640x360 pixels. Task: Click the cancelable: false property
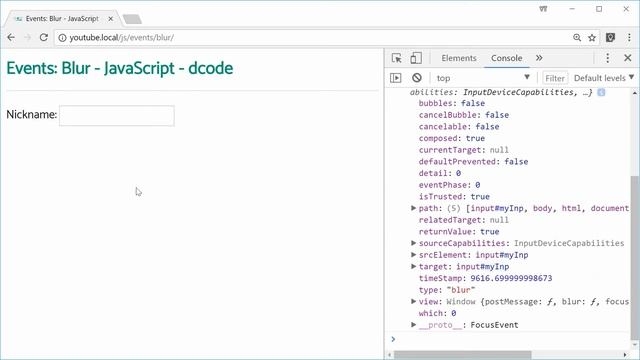click(x=459, y=127)
